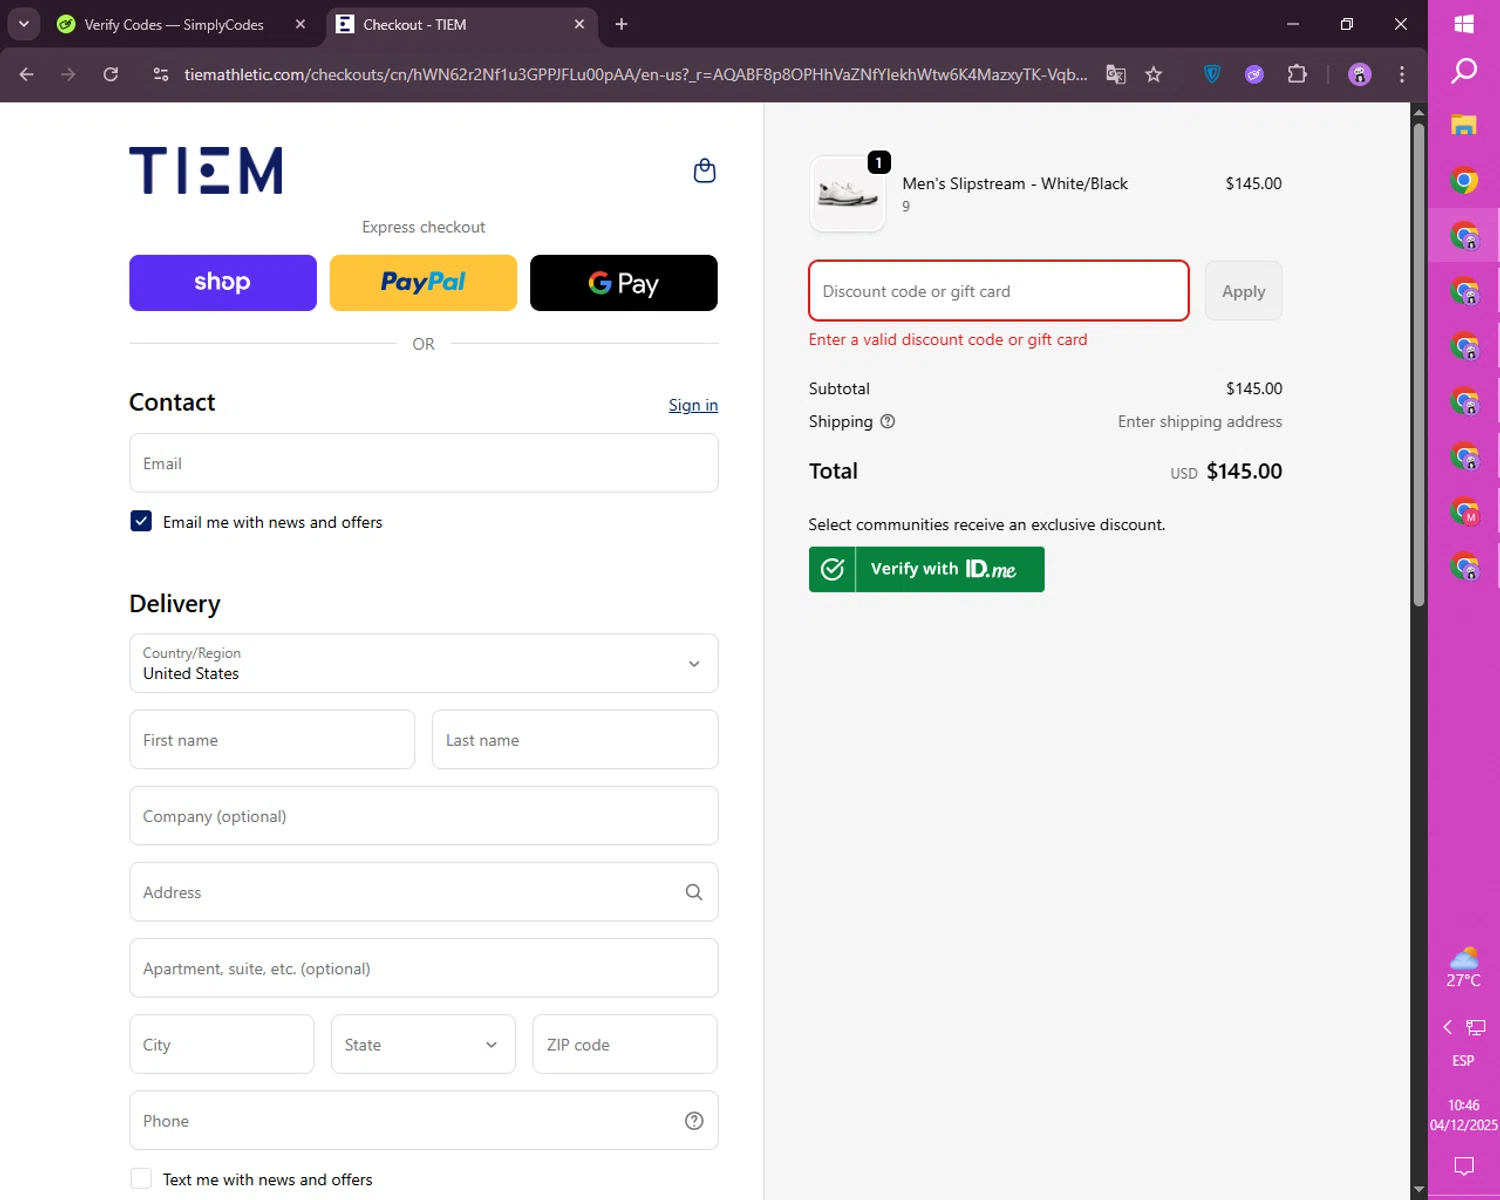Click the Apartment, suite, etc. field
The height and width of the screenshot is (1200, 1500).
click(424, 968)
